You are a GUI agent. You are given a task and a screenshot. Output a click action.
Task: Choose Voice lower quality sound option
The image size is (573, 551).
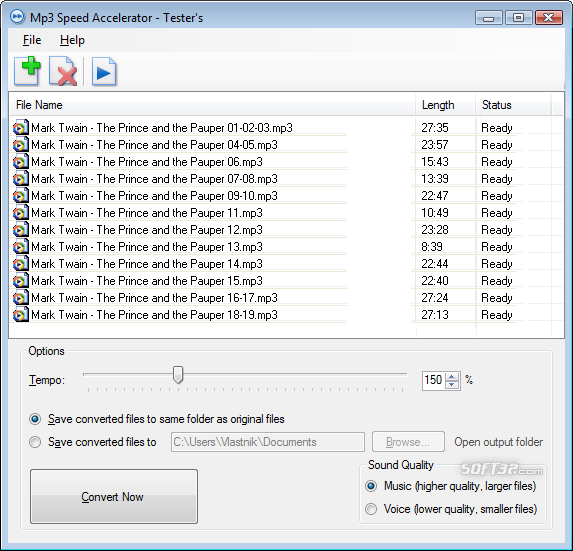(371, 509)
